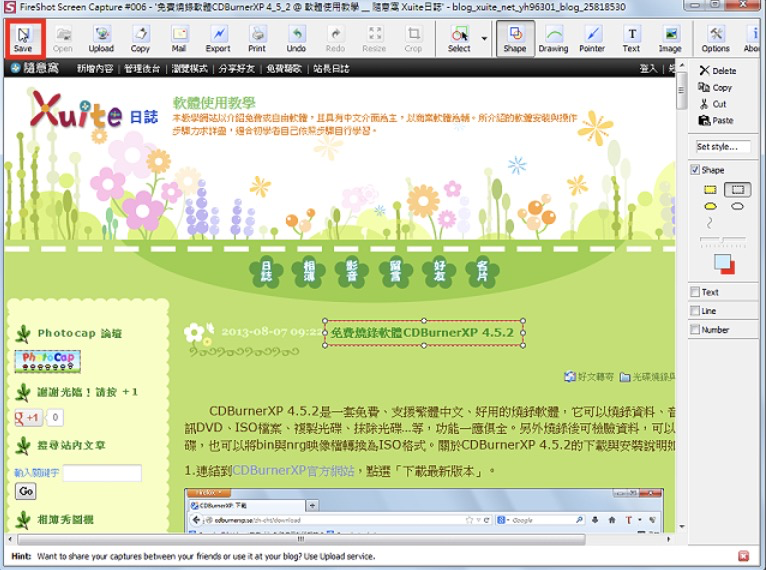Viewport: 766px width, 570px height.
Task: Activate the Select tool
Action: pos(459,39)
